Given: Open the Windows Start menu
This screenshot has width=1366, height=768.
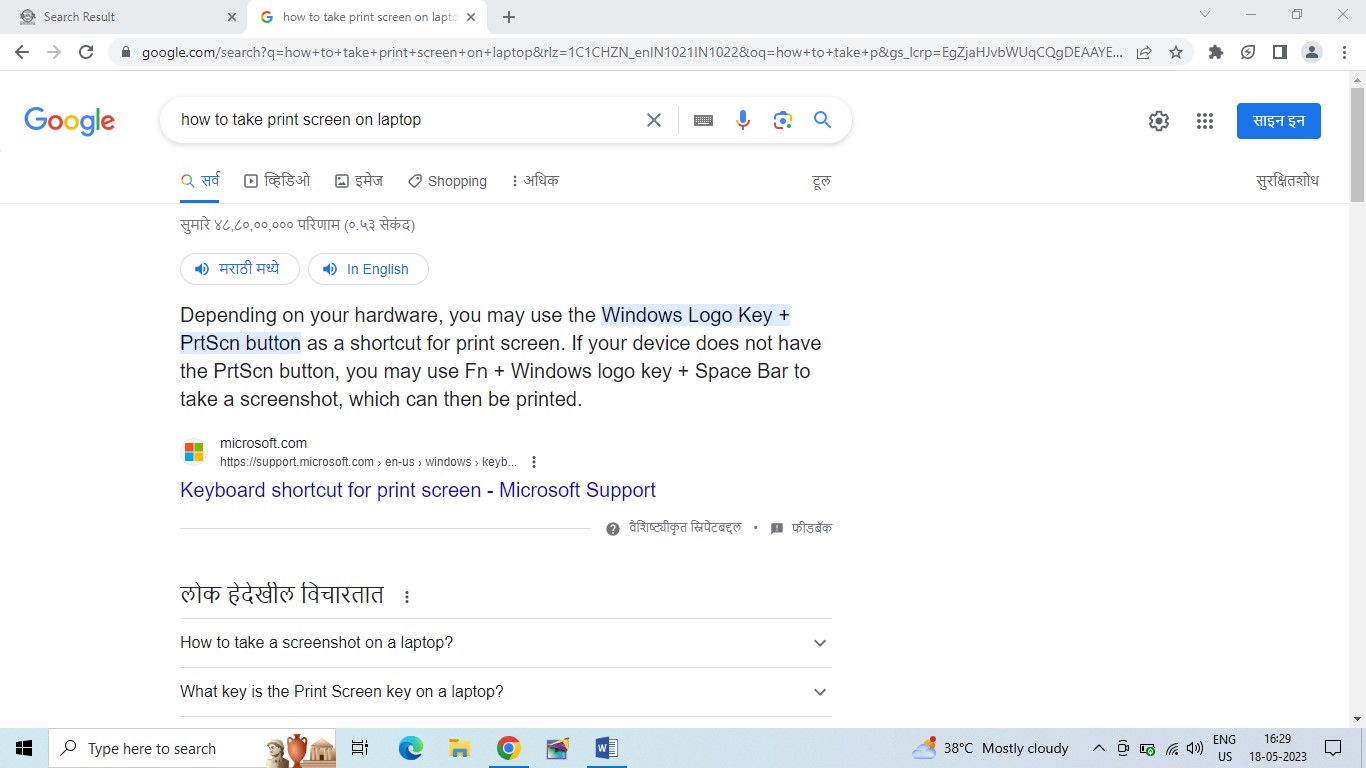Looking at the screenshot, I should (24, 748).
